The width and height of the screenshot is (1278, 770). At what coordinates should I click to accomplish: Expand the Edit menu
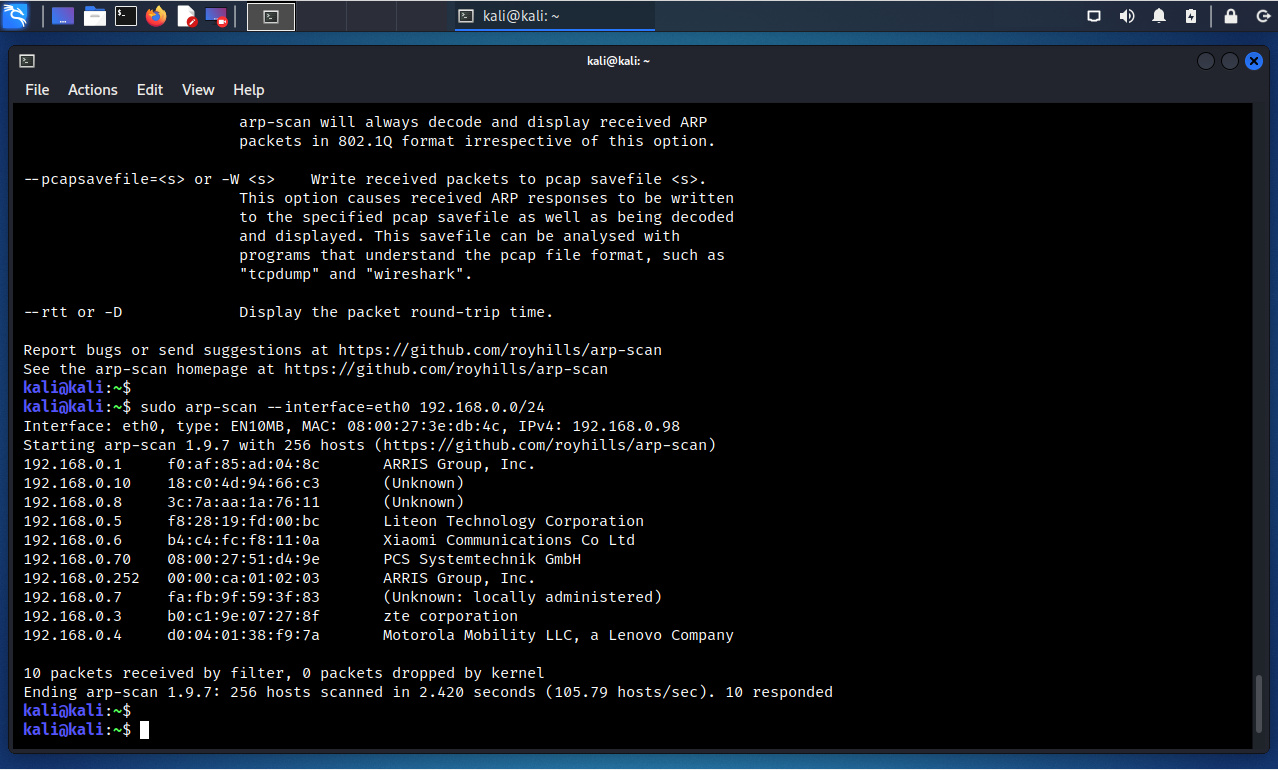point(150,90)
